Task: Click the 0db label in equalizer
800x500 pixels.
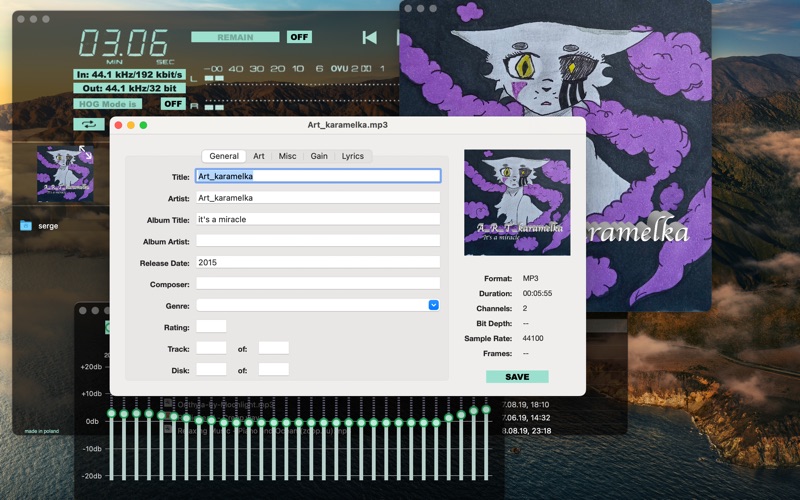Action: pyautogui.click(x=92, y=421)
